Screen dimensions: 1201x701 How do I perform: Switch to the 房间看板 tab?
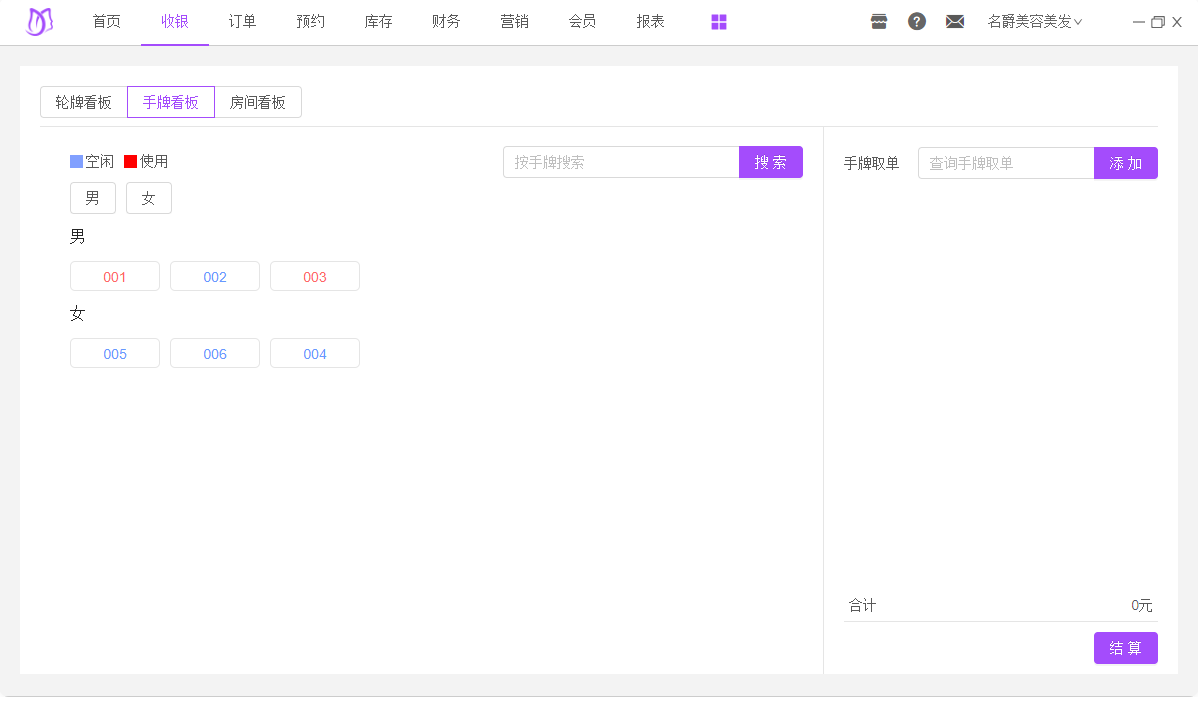(x=258, y=102)
